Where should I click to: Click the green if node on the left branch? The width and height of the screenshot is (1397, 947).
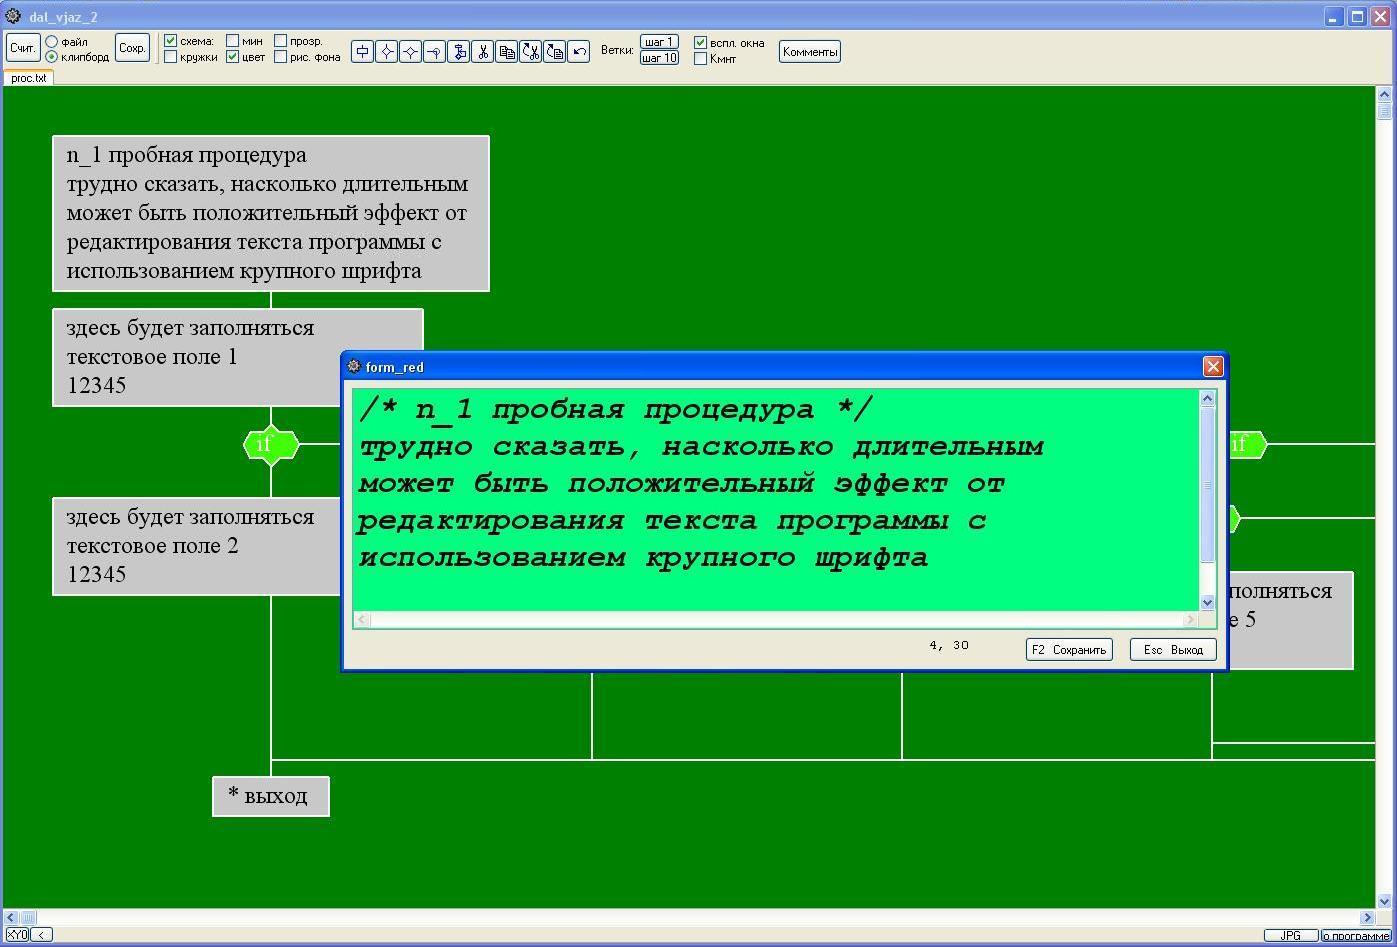(270, 445)
